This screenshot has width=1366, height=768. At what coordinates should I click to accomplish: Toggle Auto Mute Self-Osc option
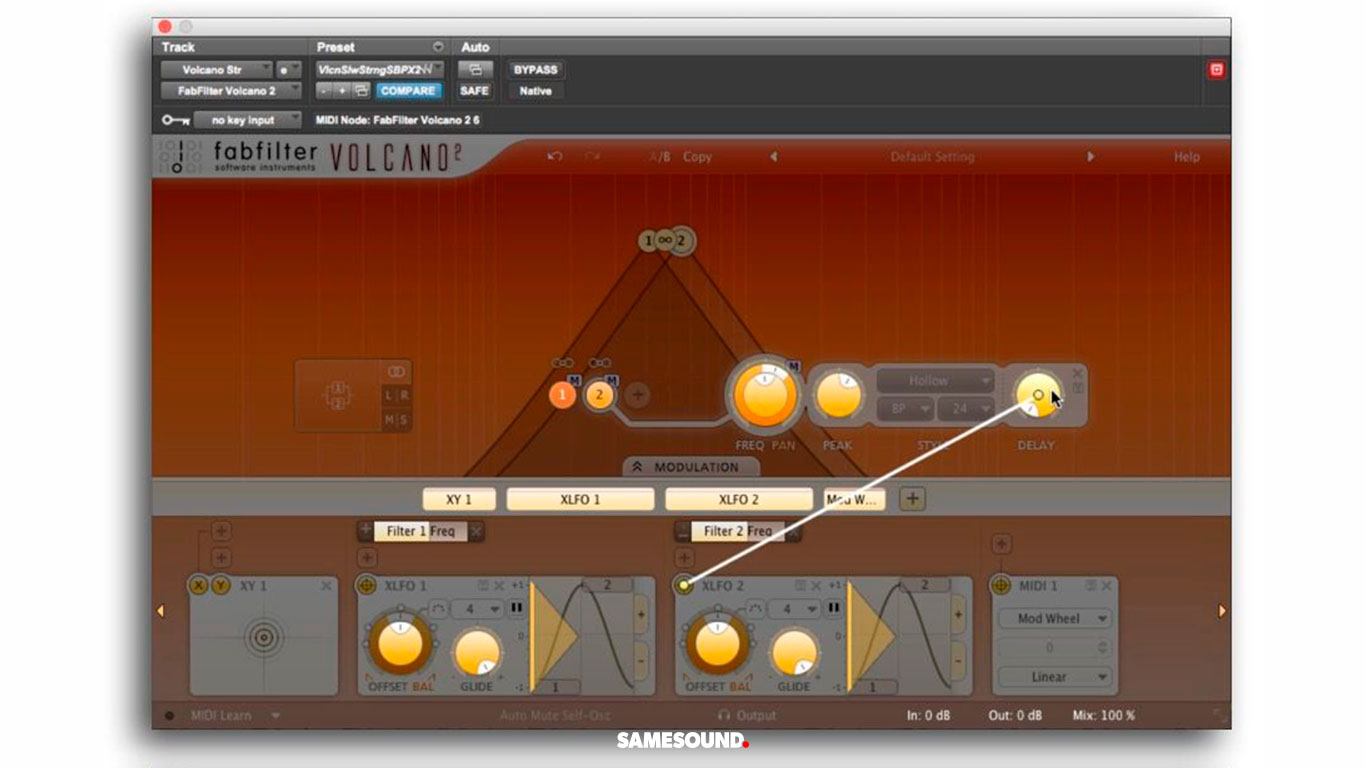click(x=555, y=716)
